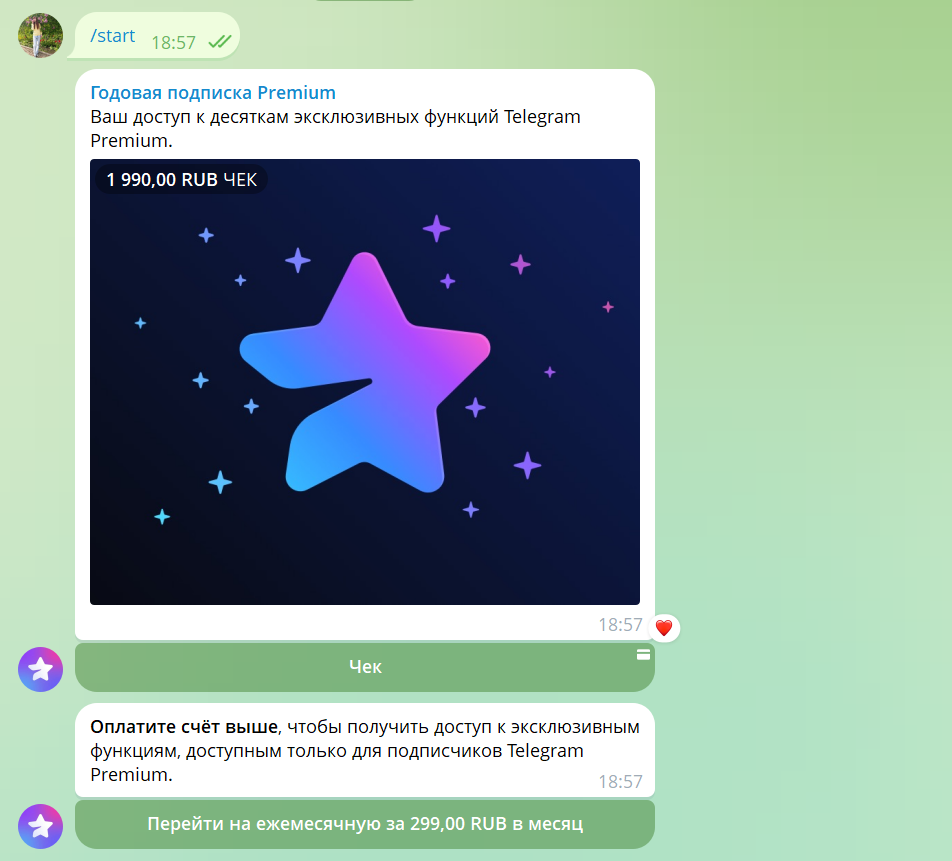This screenshot has height=861, width=952.
Task: Open the sender's profile photo avatar
Action: pyautogui.click(x=40, y=35)
